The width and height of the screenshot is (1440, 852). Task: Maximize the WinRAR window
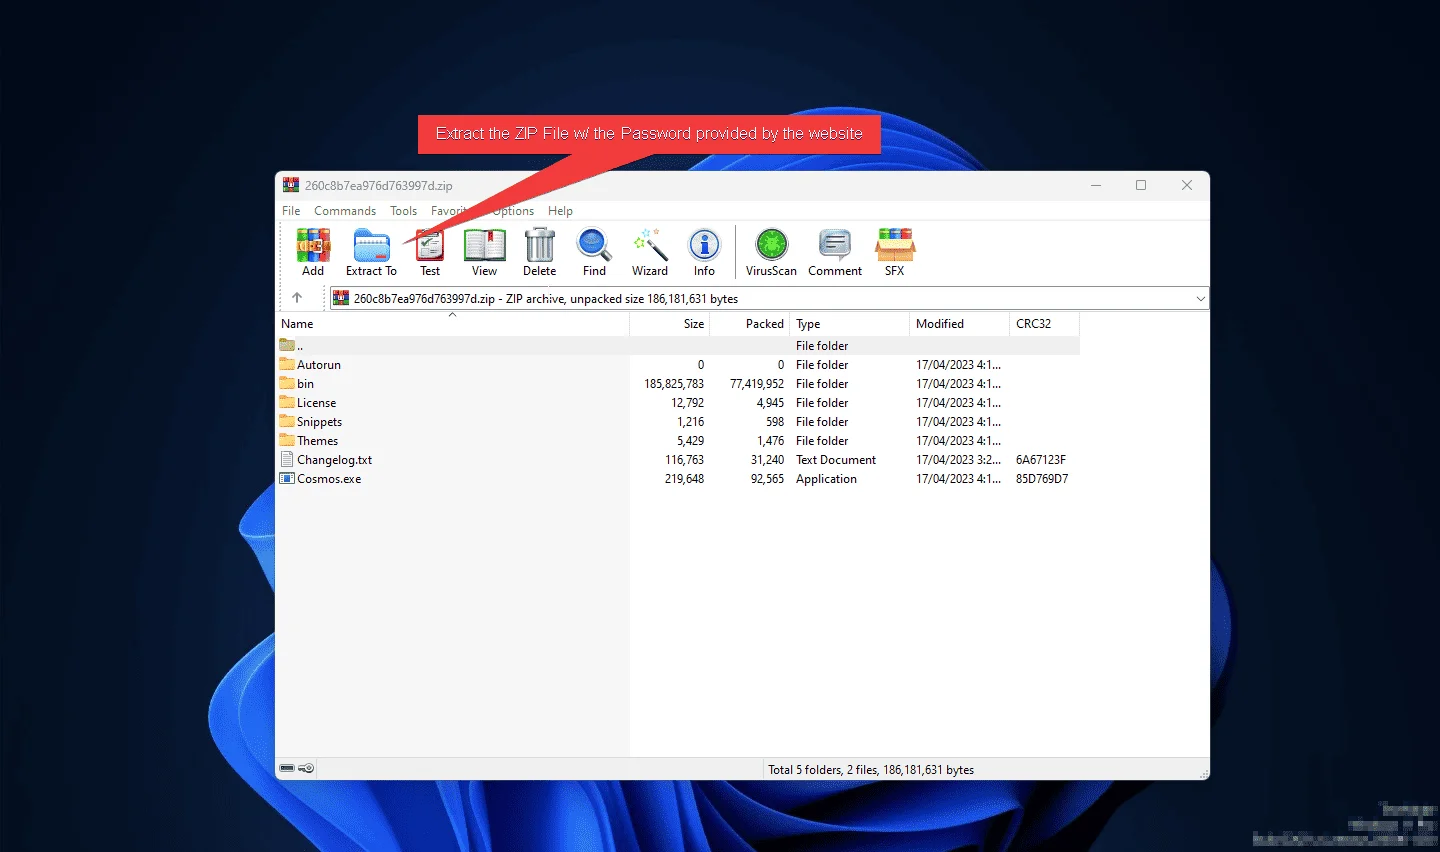coord(1141,185)
